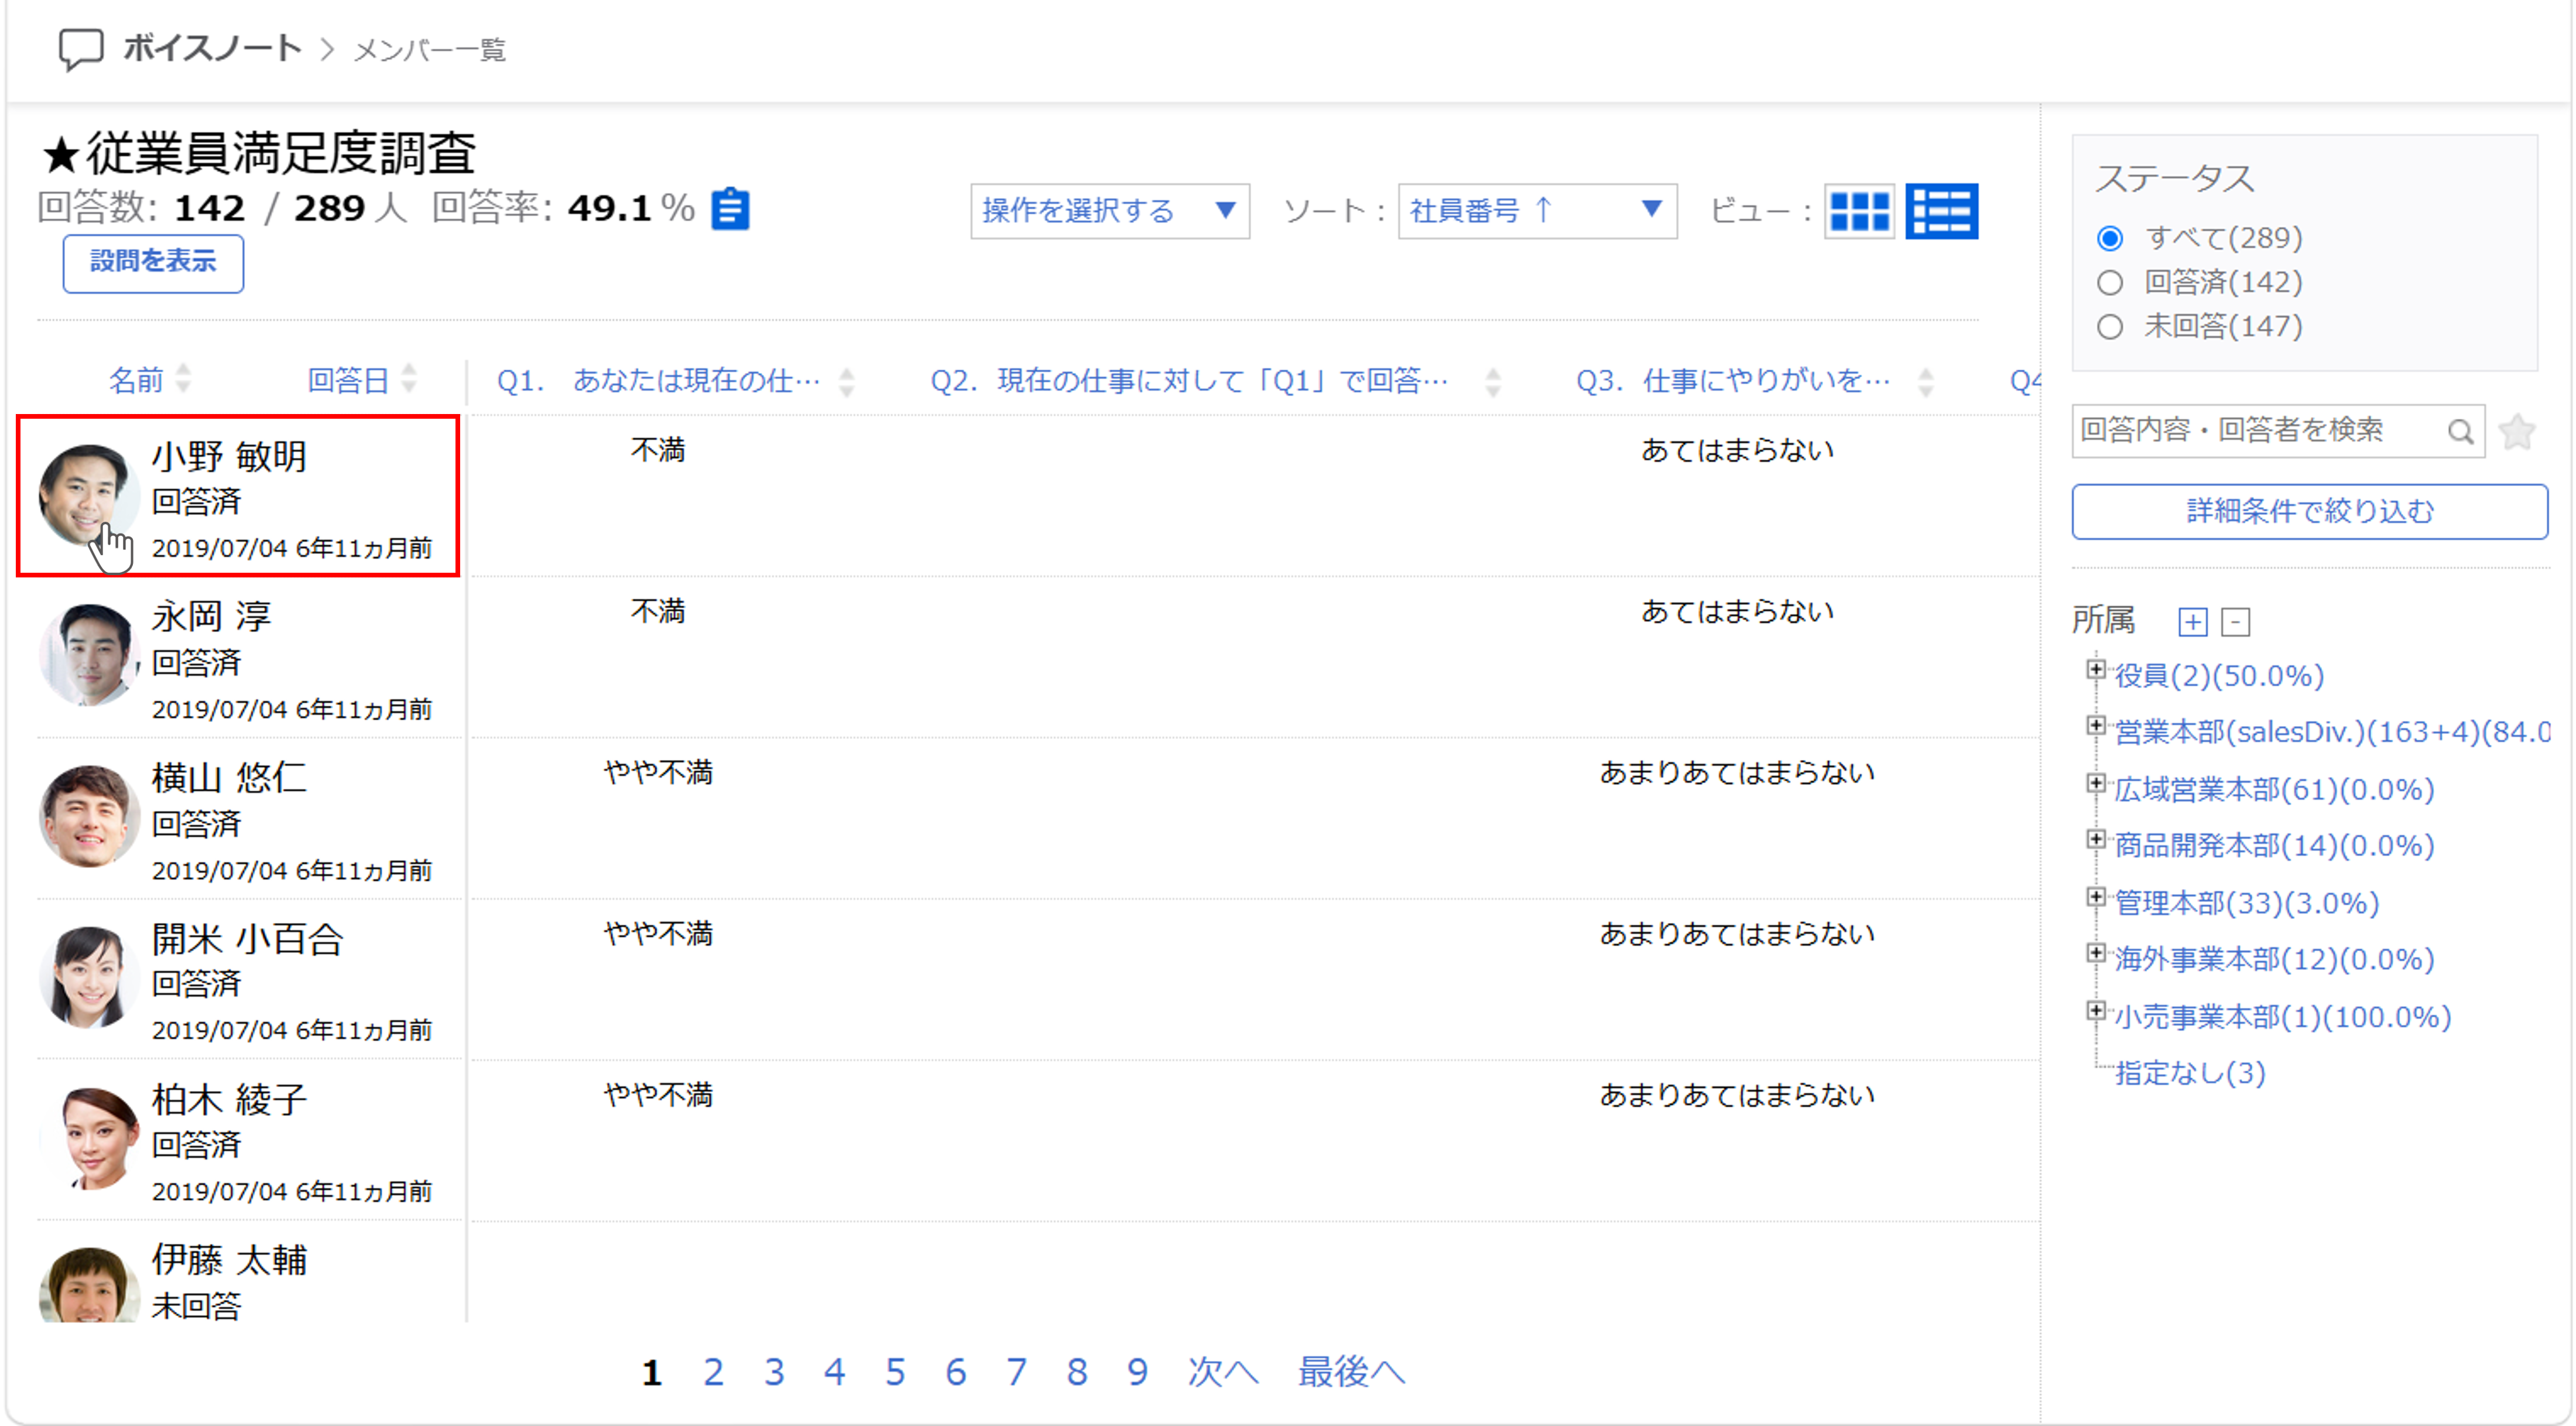Open 伊藤 太輔 profile photo

(88, 1285)
